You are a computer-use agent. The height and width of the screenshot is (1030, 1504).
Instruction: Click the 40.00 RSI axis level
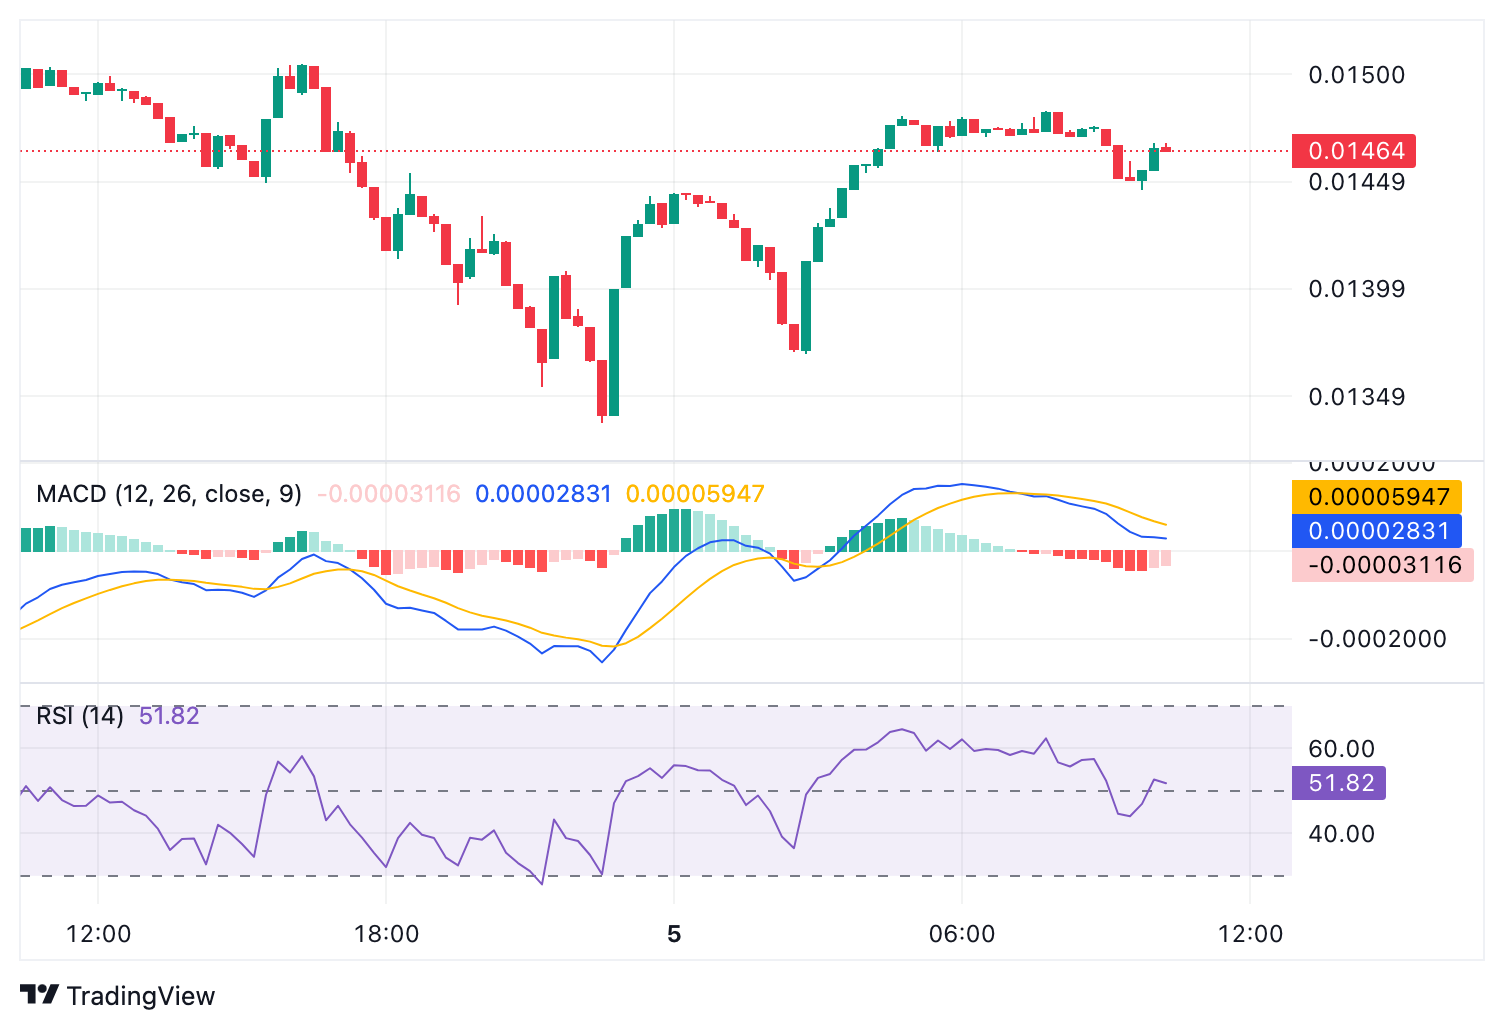[x=1341, y=834]
